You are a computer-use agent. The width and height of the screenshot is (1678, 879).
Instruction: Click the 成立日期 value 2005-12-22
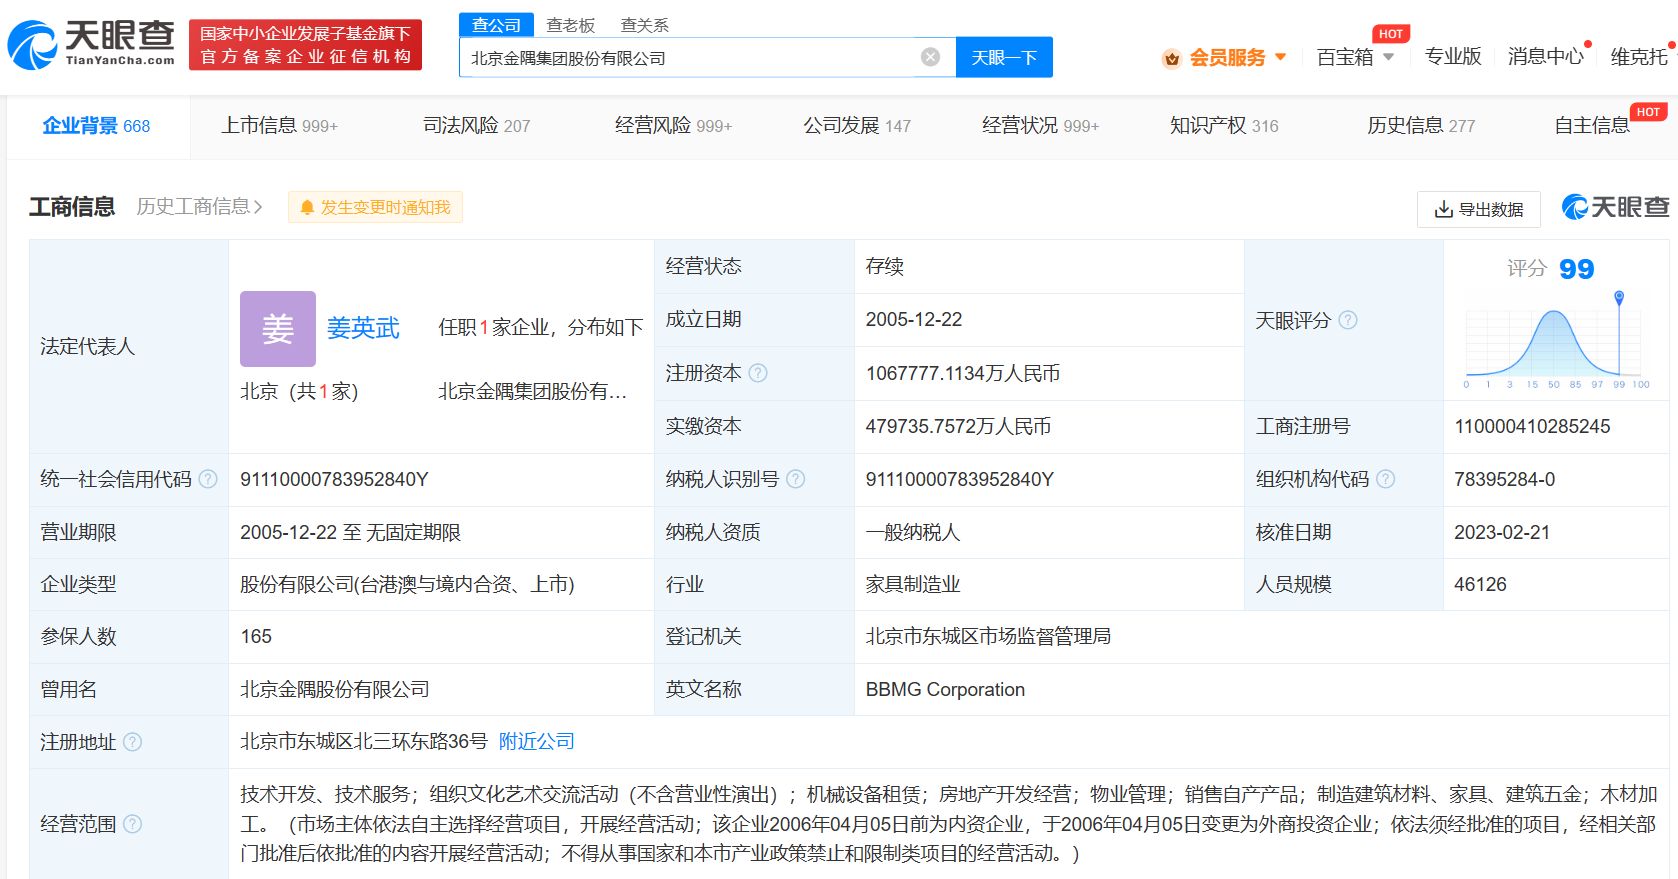pos(914,319)
